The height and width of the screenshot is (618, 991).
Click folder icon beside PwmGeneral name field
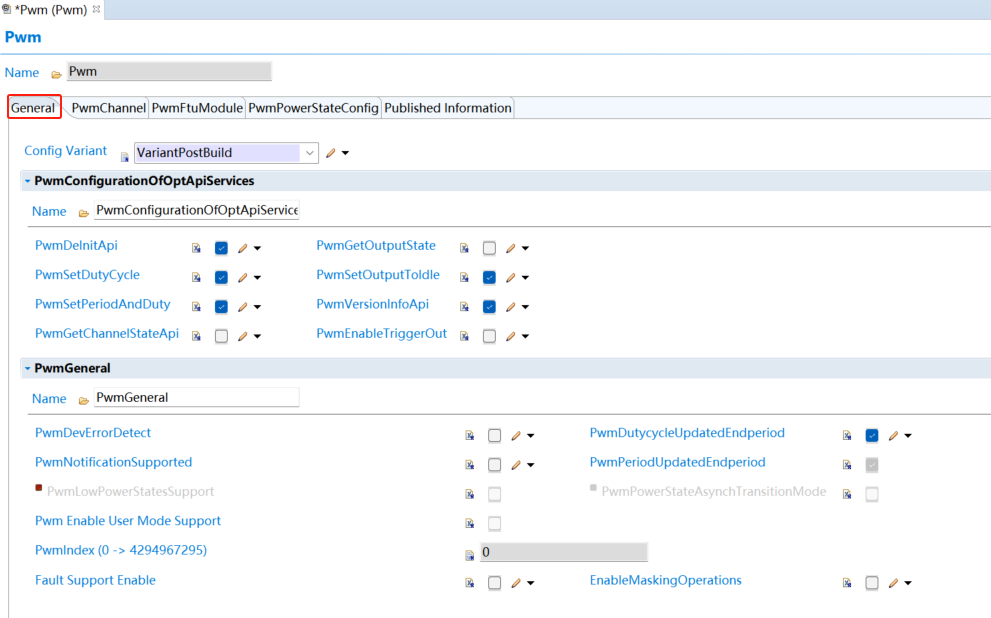coord(84,399)
